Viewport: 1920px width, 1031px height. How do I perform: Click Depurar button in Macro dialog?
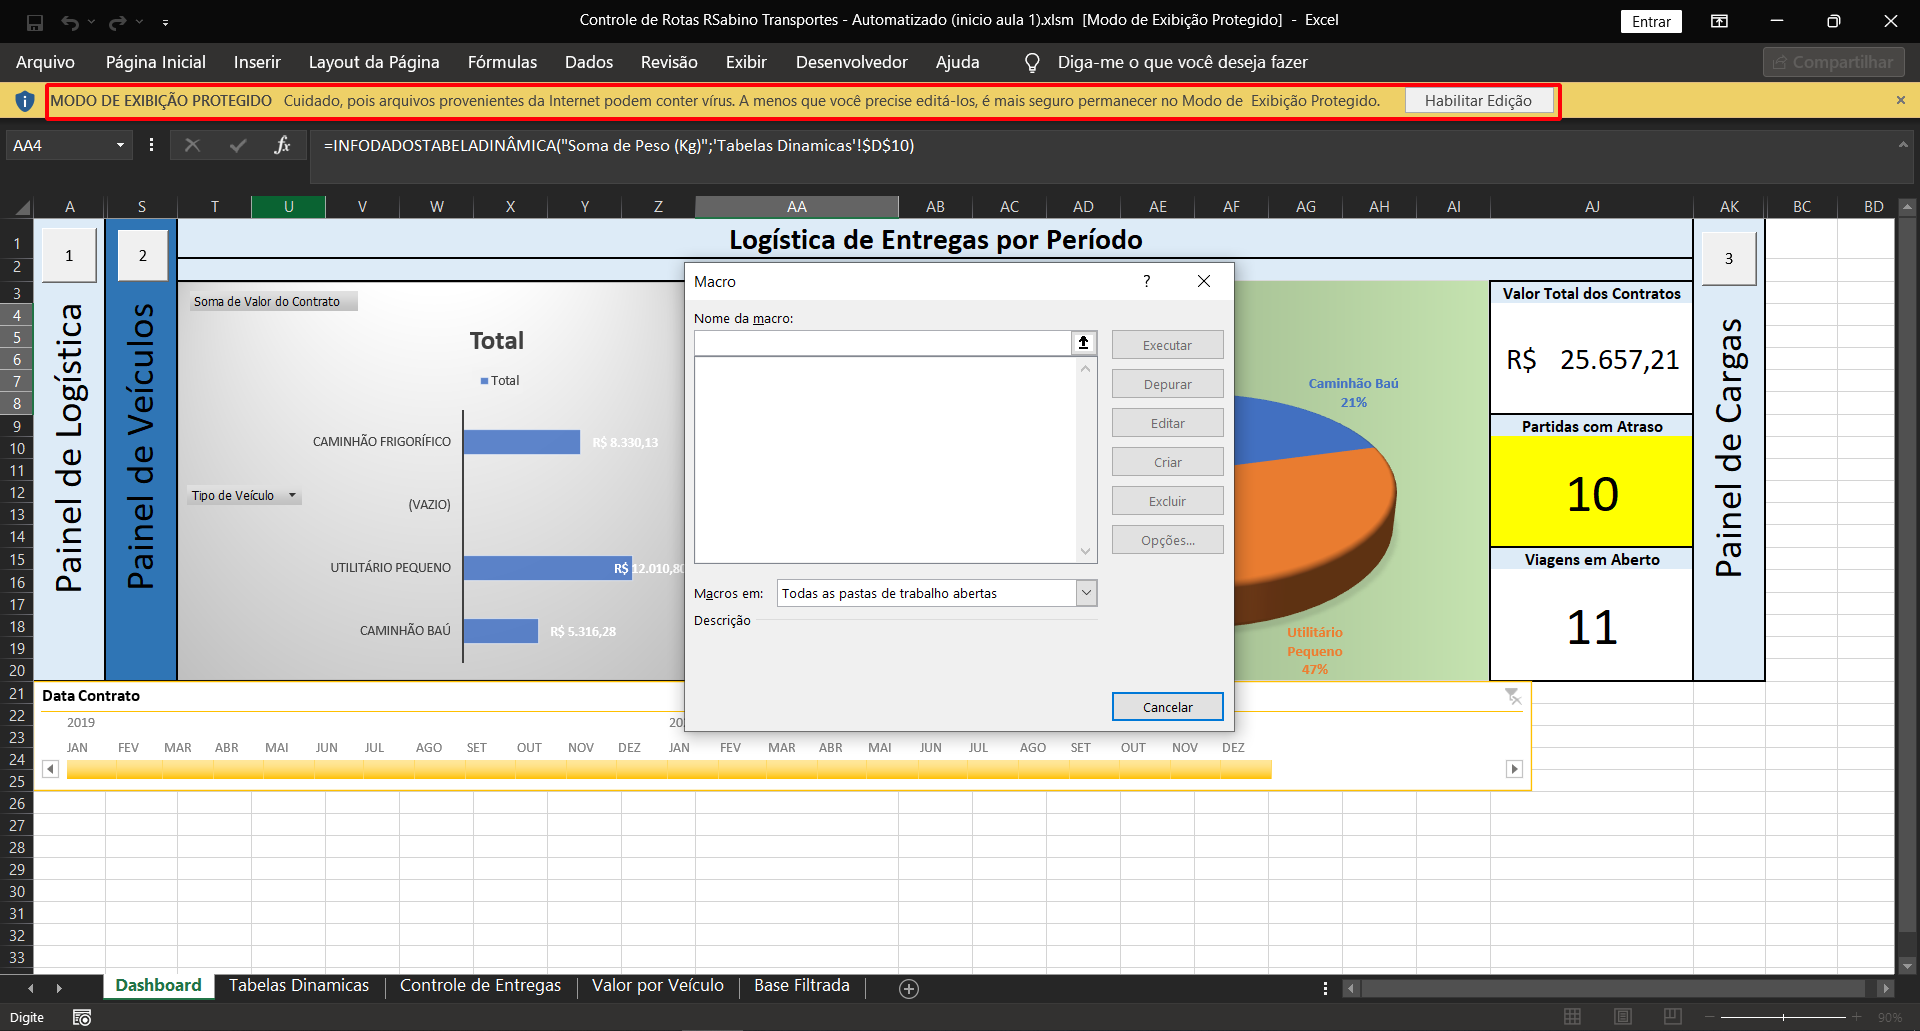point(1167,384)
